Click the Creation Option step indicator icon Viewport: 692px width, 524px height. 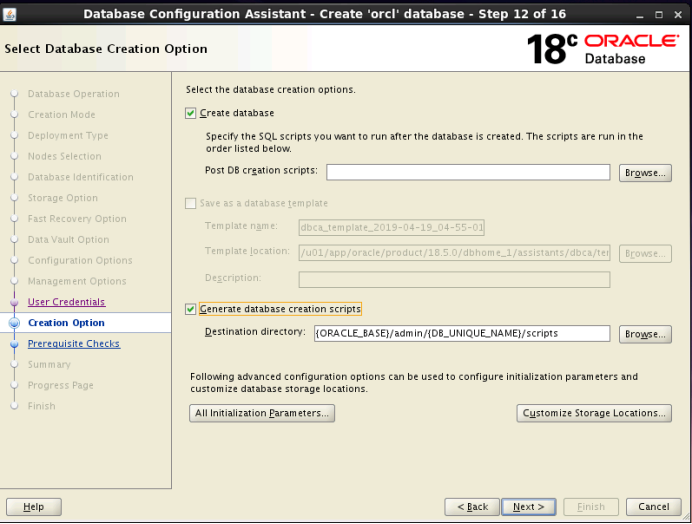tap(14, 323)
